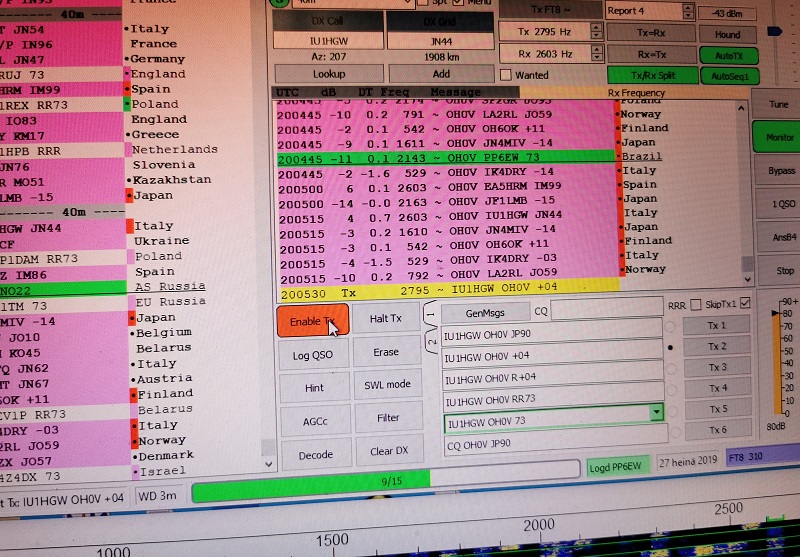
Task: Select the radio button beside Tx 4
Action: pos(672,390)
